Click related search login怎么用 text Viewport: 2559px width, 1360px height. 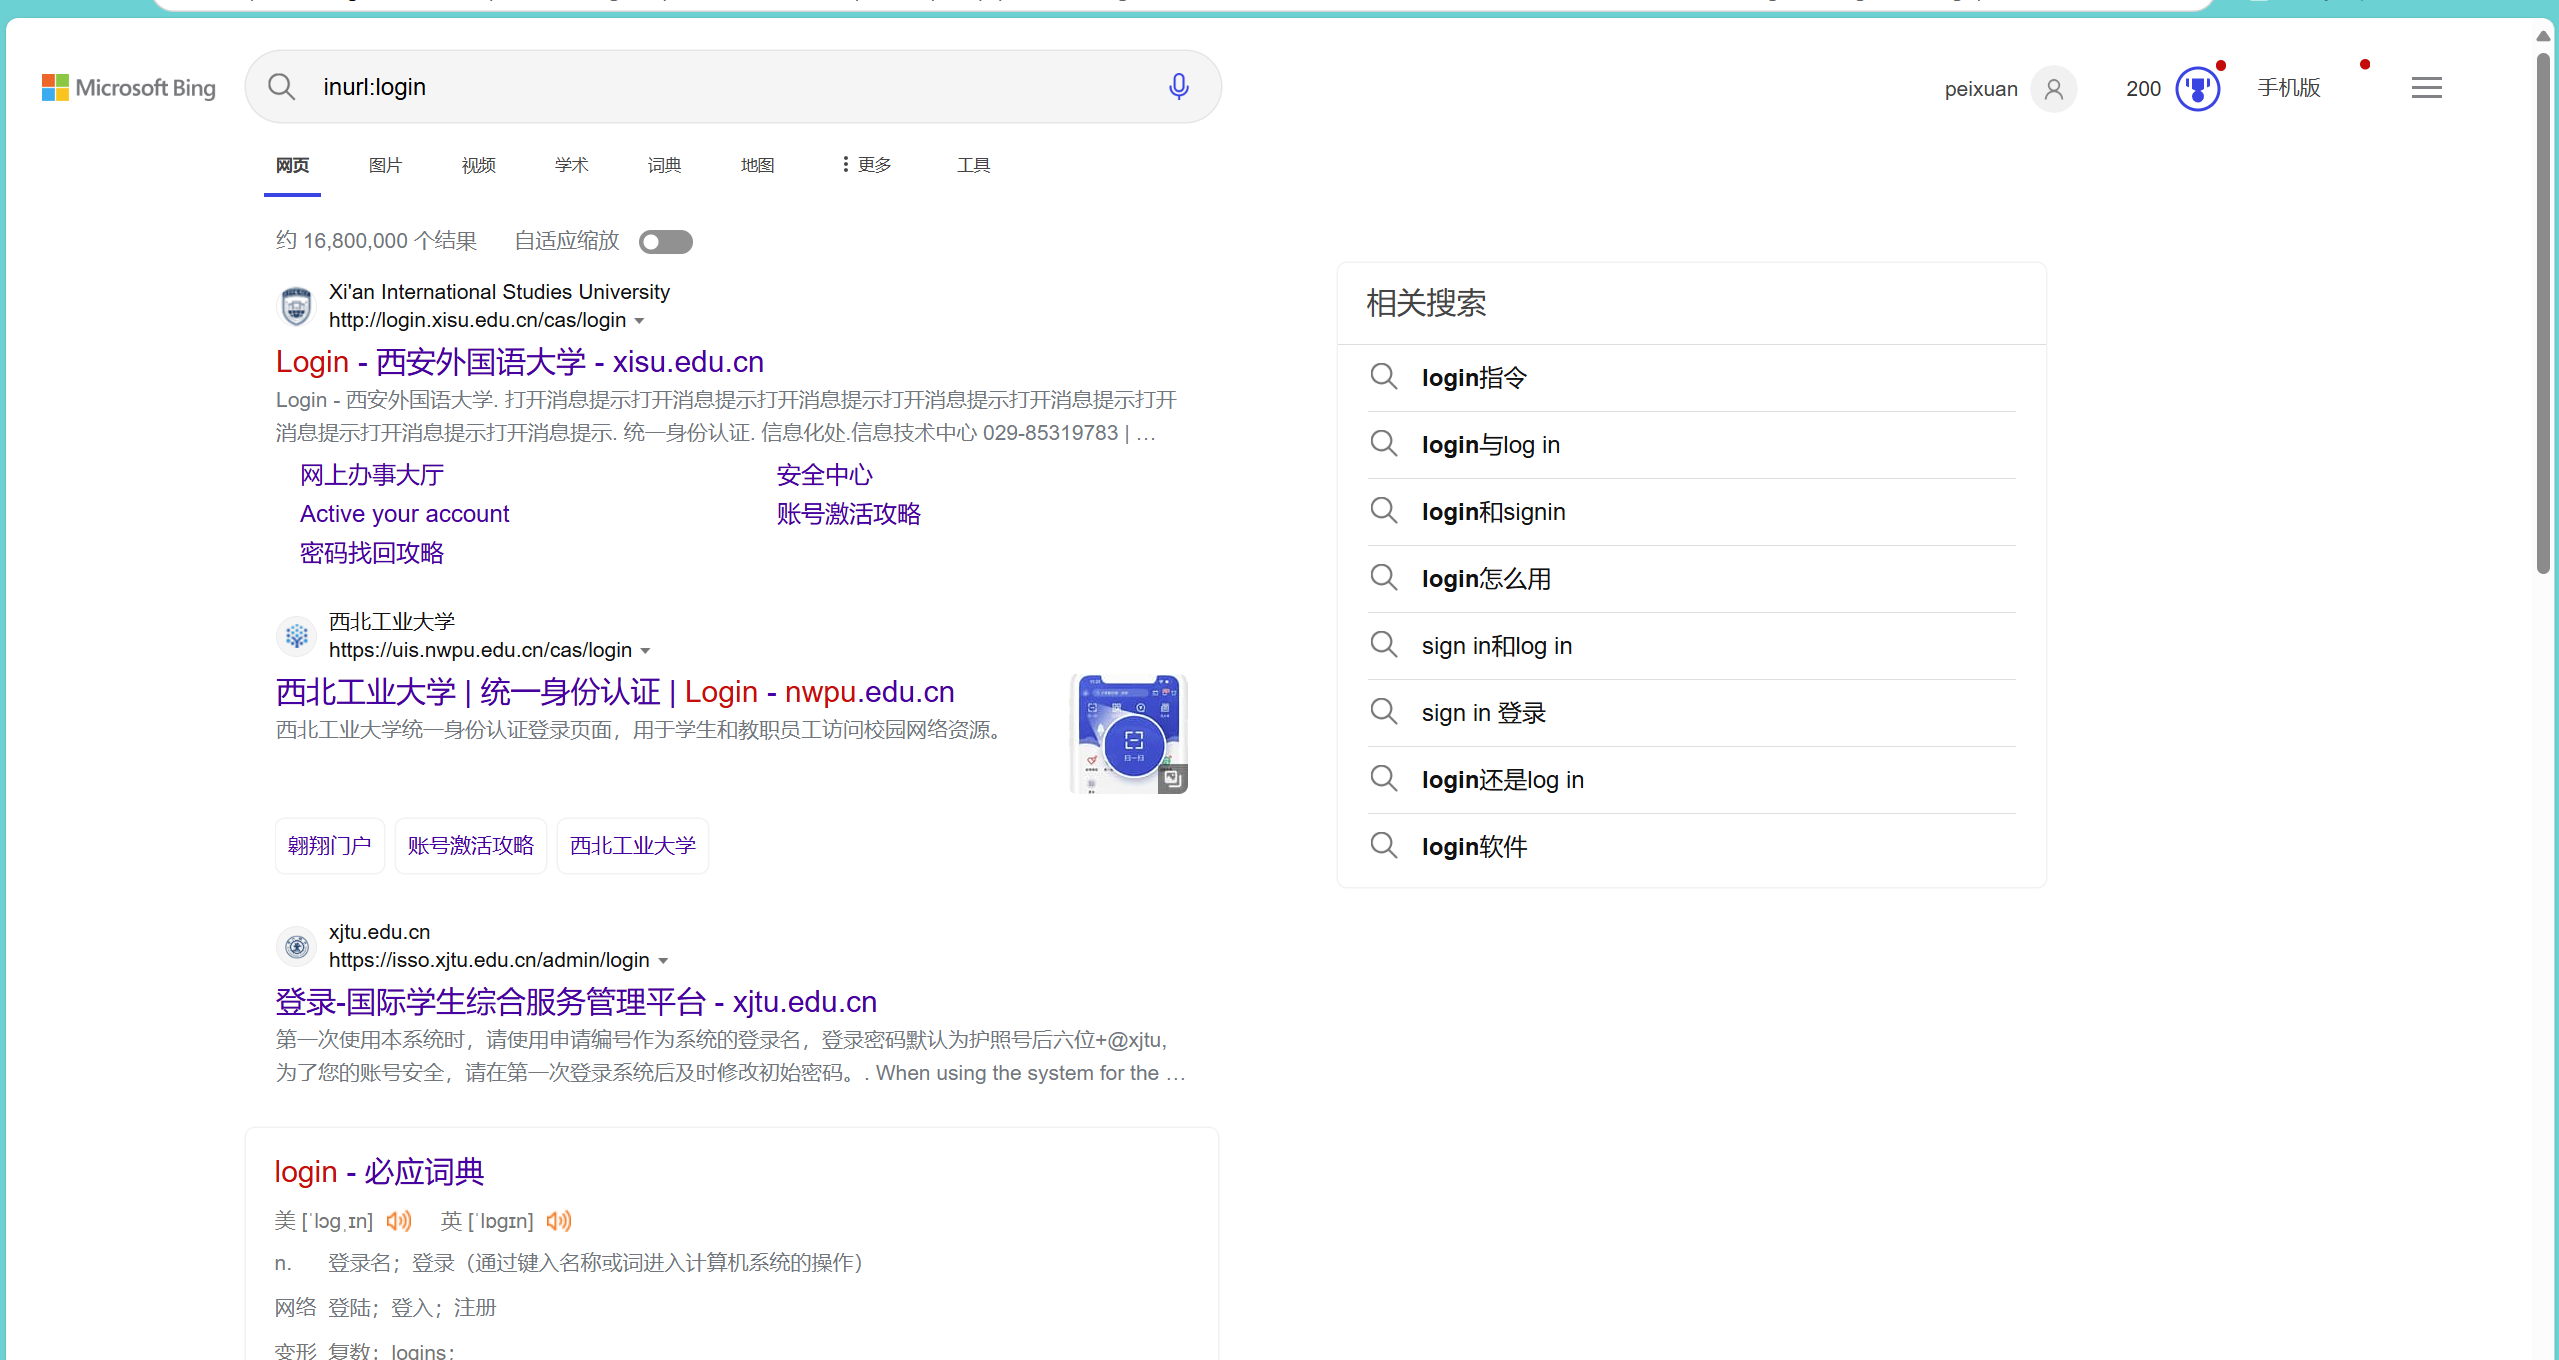click(x=1487, y=579)
